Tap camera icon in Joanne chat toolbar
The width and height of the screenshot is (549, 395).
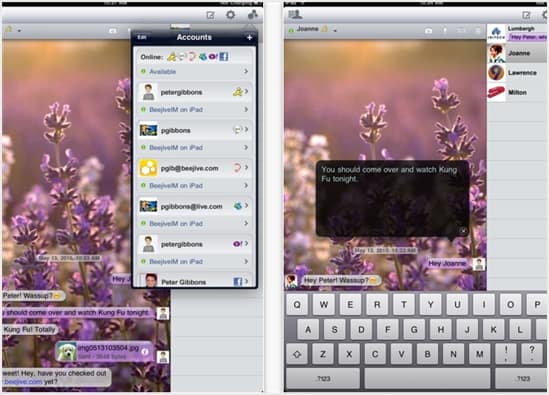click(428, 31)
